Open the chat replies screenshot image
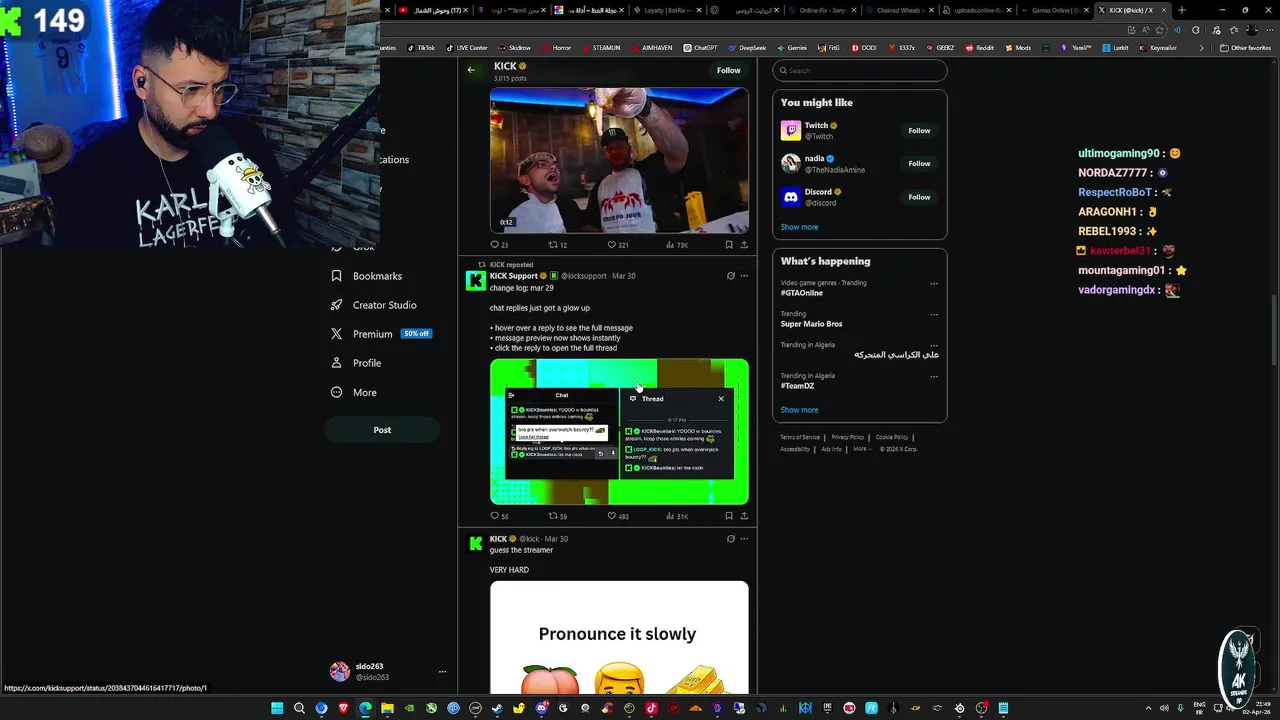Image resolution: width=1280 pixels, height=720 pixels. click(x=619, y=432)
